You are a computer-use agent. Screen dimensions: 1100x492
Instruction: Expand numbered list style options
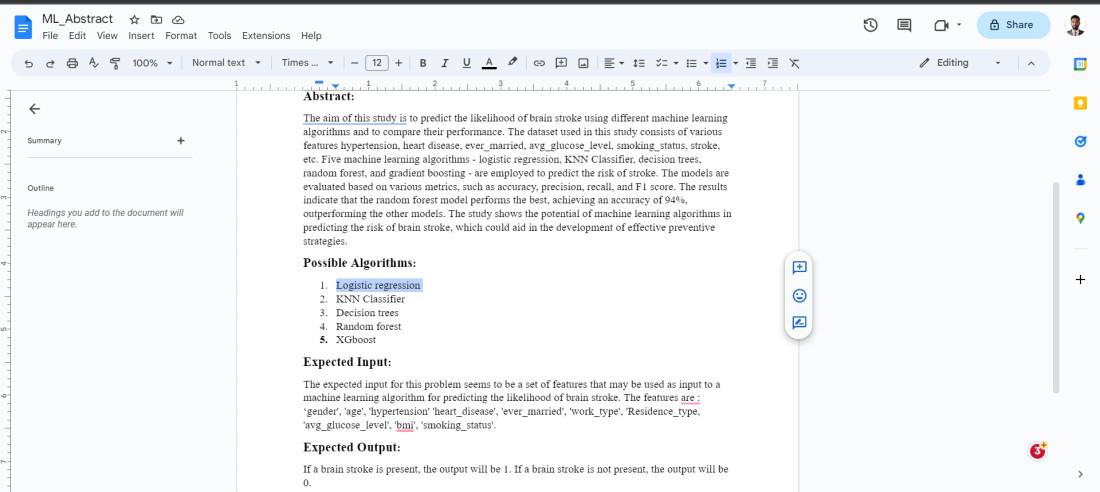pos(736,63)
